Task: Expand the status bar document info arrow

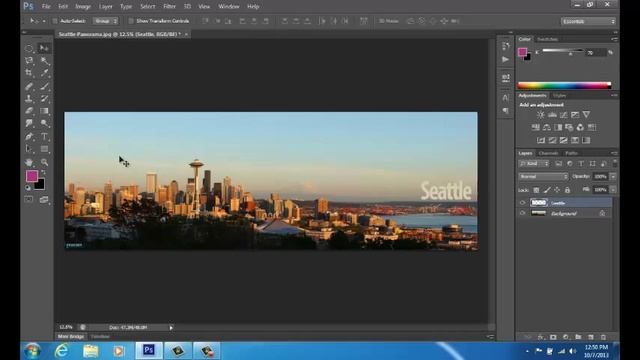Action: [x=171, y=327]
